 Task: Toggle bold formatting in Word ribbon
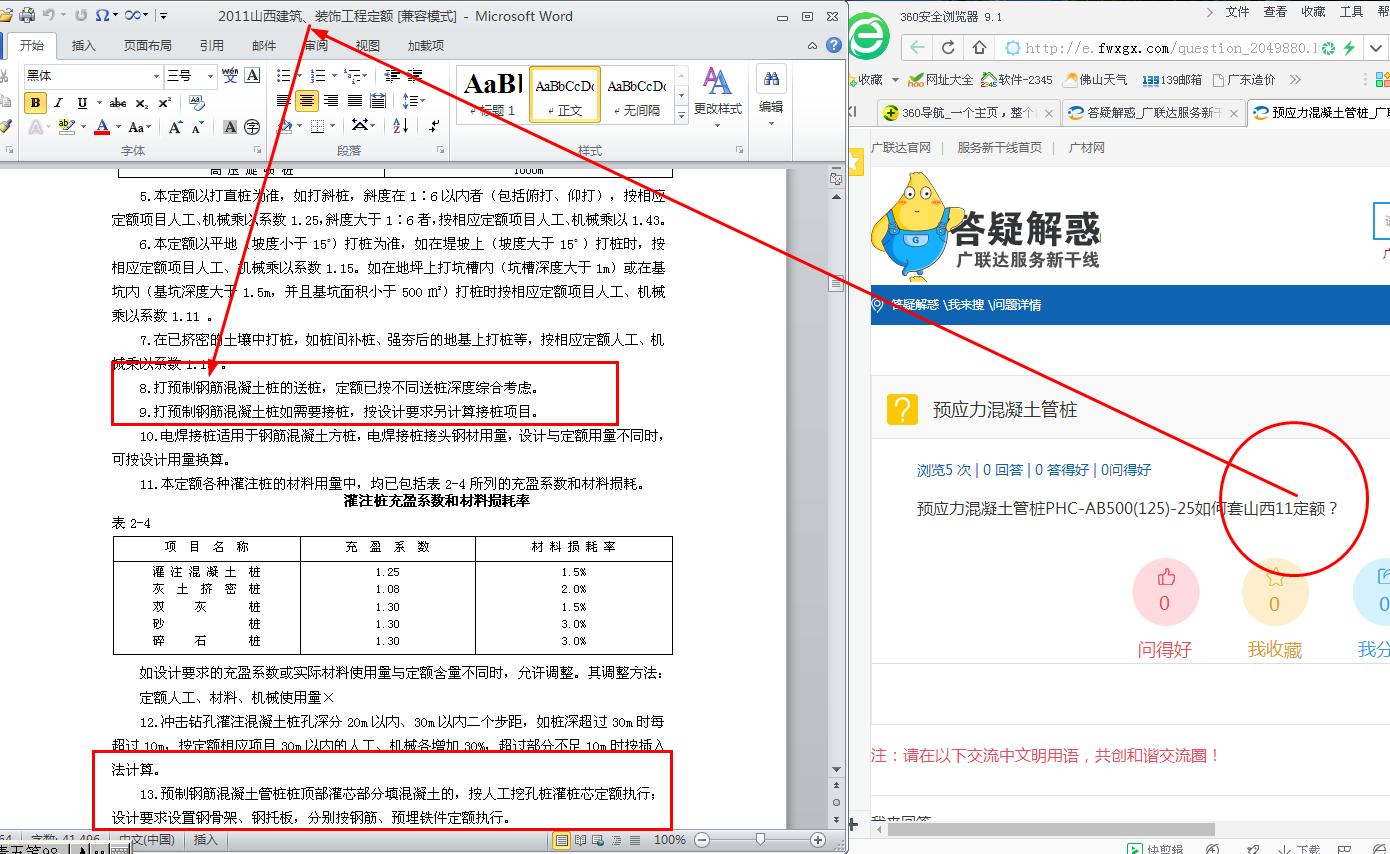click(36, 102)
